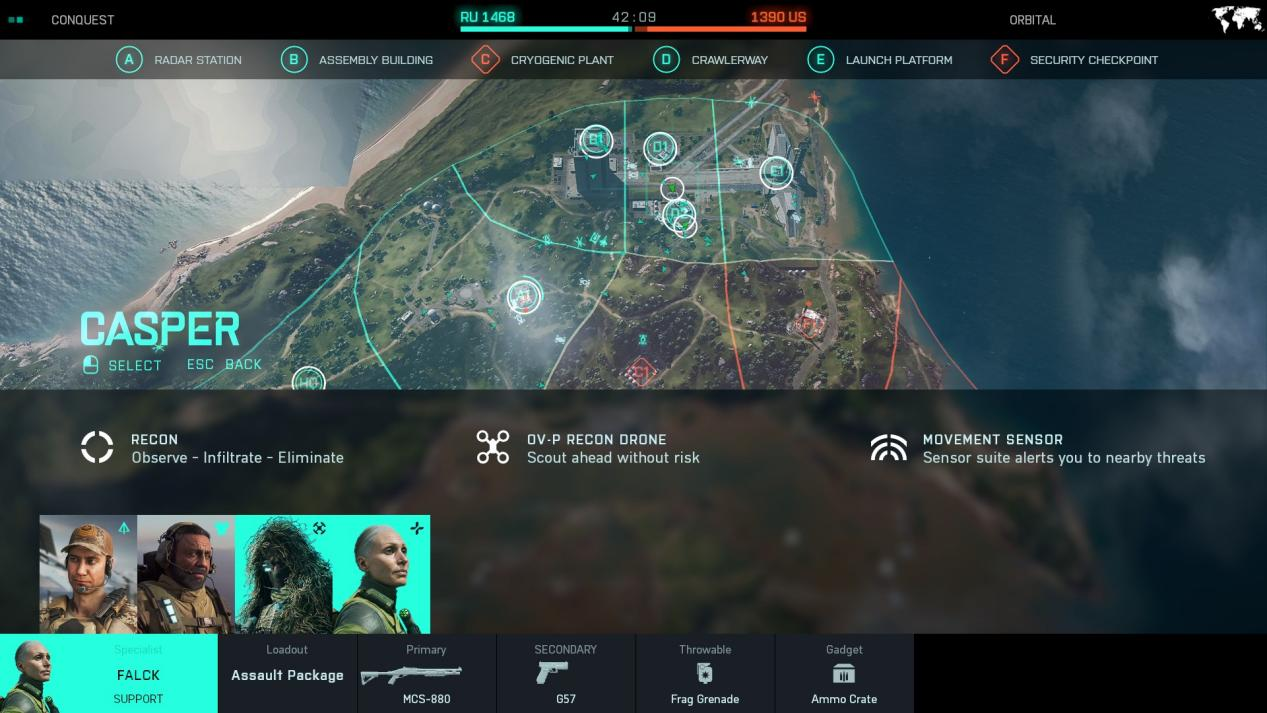
Task: Pick the specialist wearing a tan cap
Action: click(88, 574)
